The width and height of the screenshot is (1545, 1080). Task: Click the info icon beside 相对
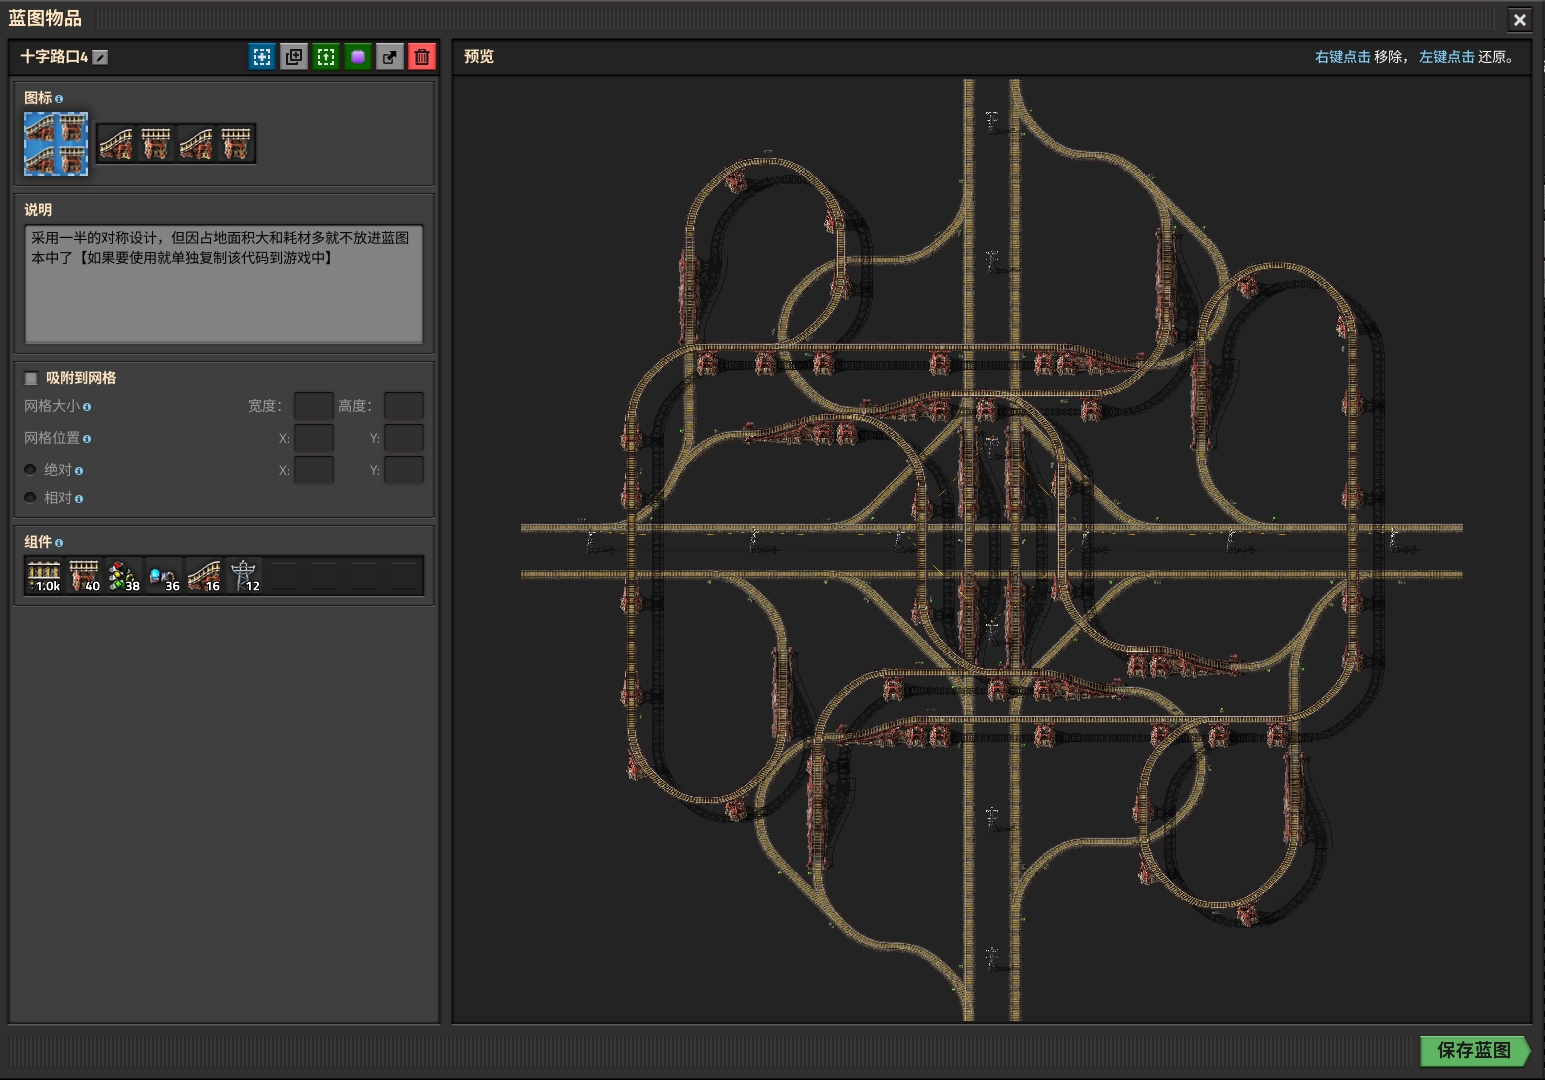pos(79,499)
